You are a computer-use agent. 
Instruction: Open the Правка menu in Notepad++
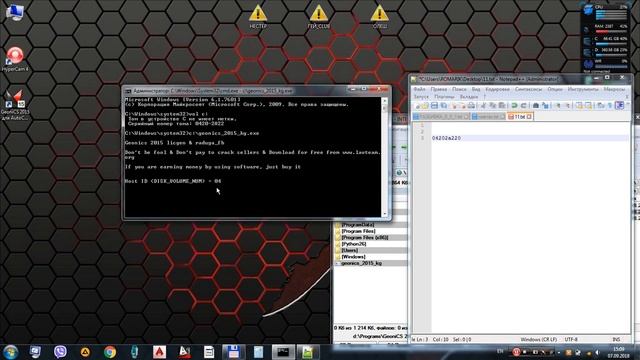click(439, 89)
